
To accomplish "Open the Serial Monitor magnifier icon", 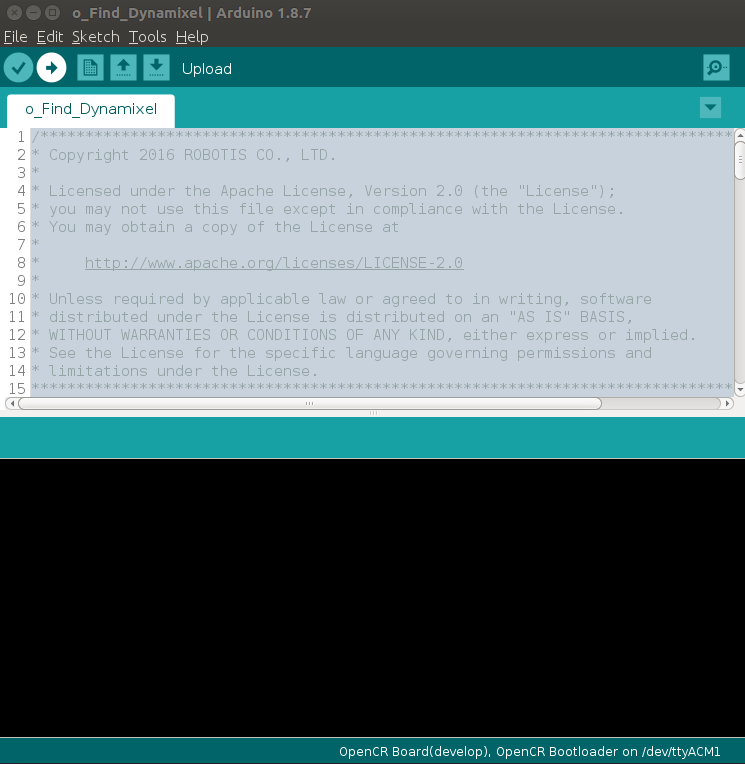I will (x=716, y=68).
